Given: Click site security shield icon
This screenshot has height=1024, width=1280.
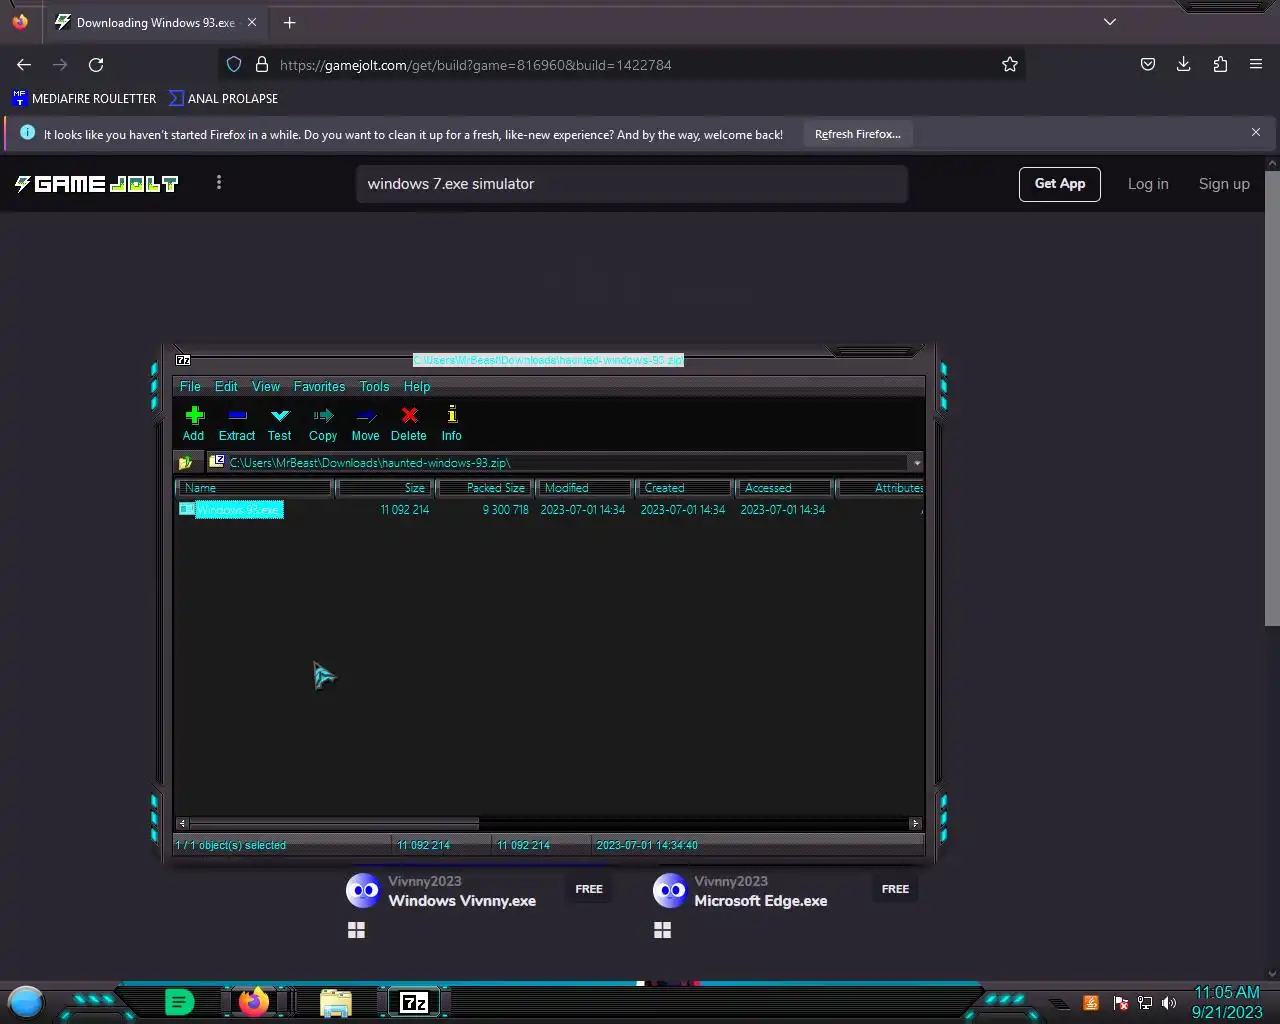Looking at the screenshot, I should coord(234,65).
